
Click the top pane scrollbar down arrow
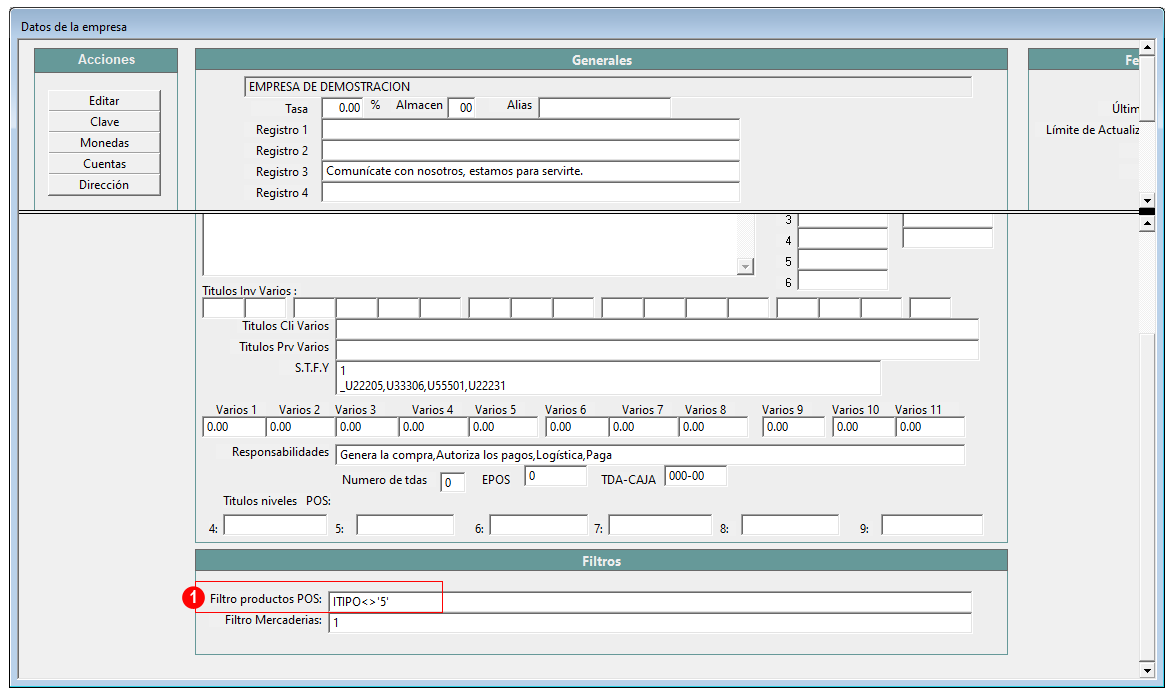click(x=1146, y=200)
